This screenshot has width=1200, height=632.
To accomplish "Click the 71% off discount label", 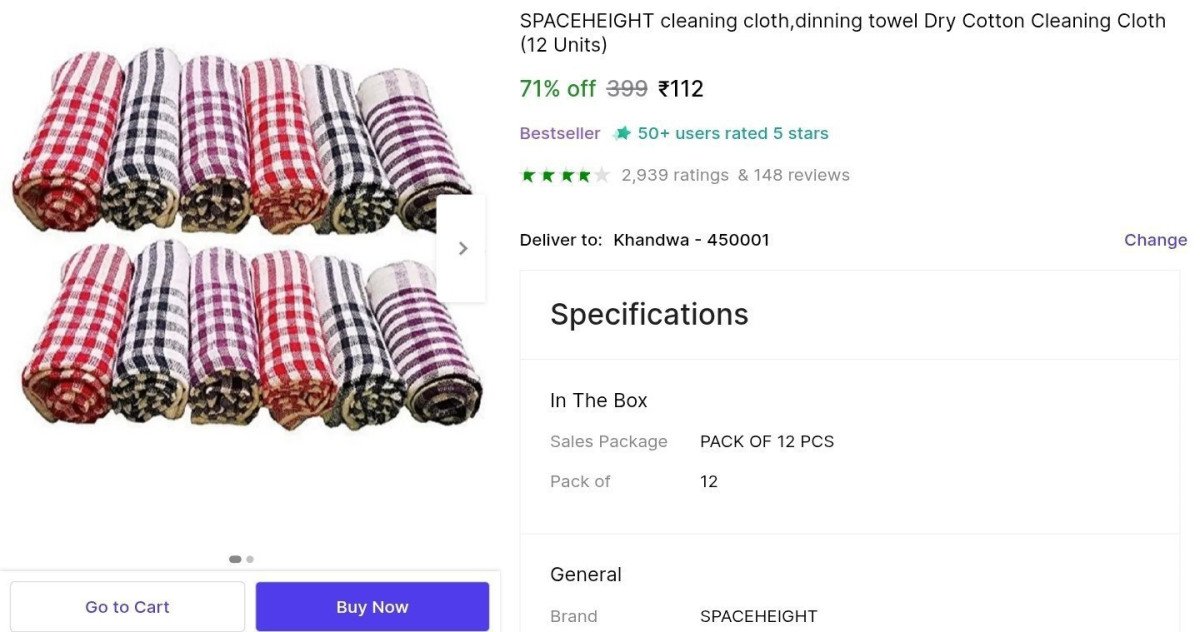I will 557,89.
